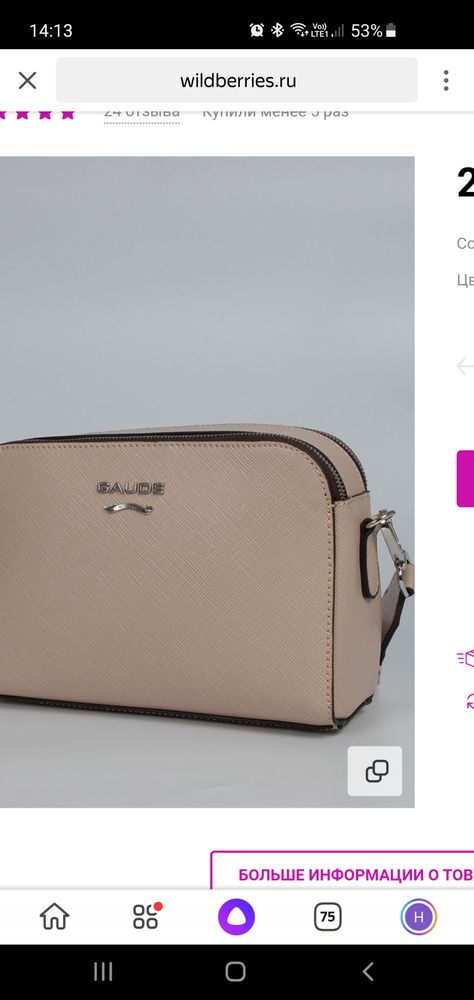Tap the returns refresh icon

point(470,701)
